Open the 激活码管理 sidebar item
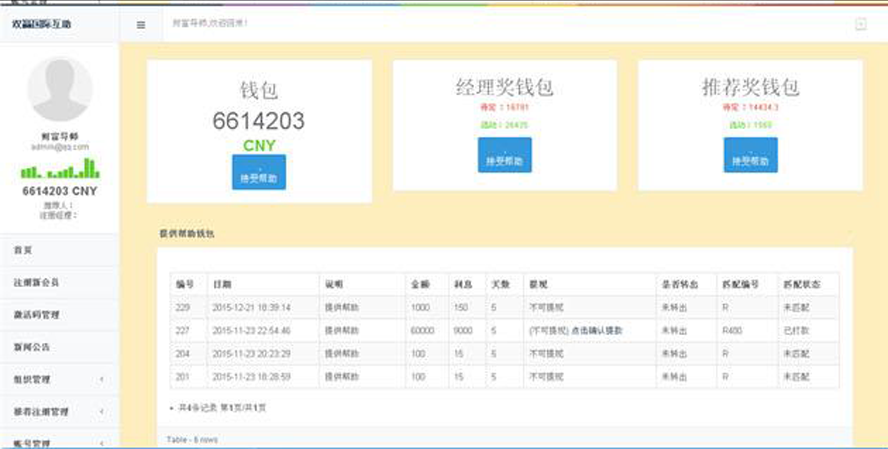Viewport: 888px width, 449px height. (x=59, y=314)
